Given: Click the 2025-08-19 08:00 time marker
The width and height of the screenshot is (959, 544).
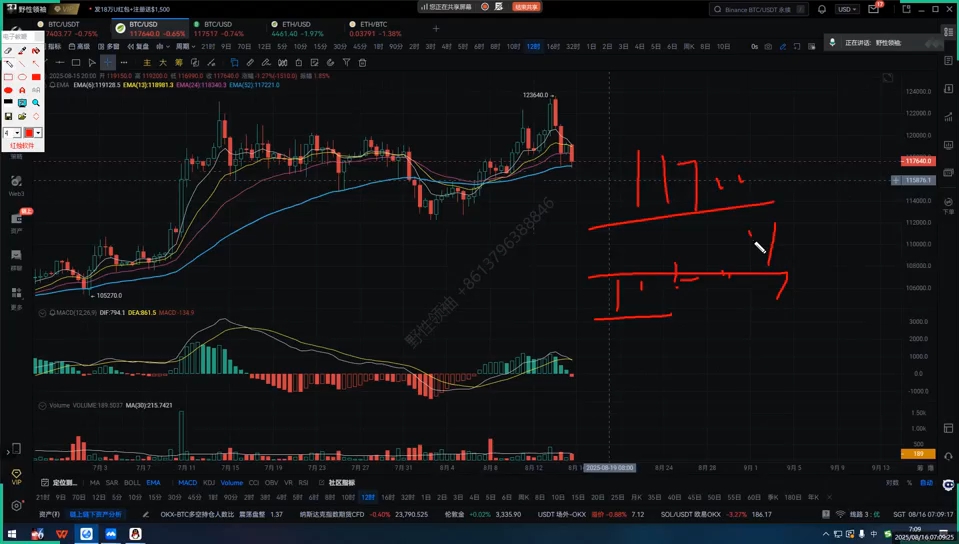Looking at the screenshot, I should point(610,468).
